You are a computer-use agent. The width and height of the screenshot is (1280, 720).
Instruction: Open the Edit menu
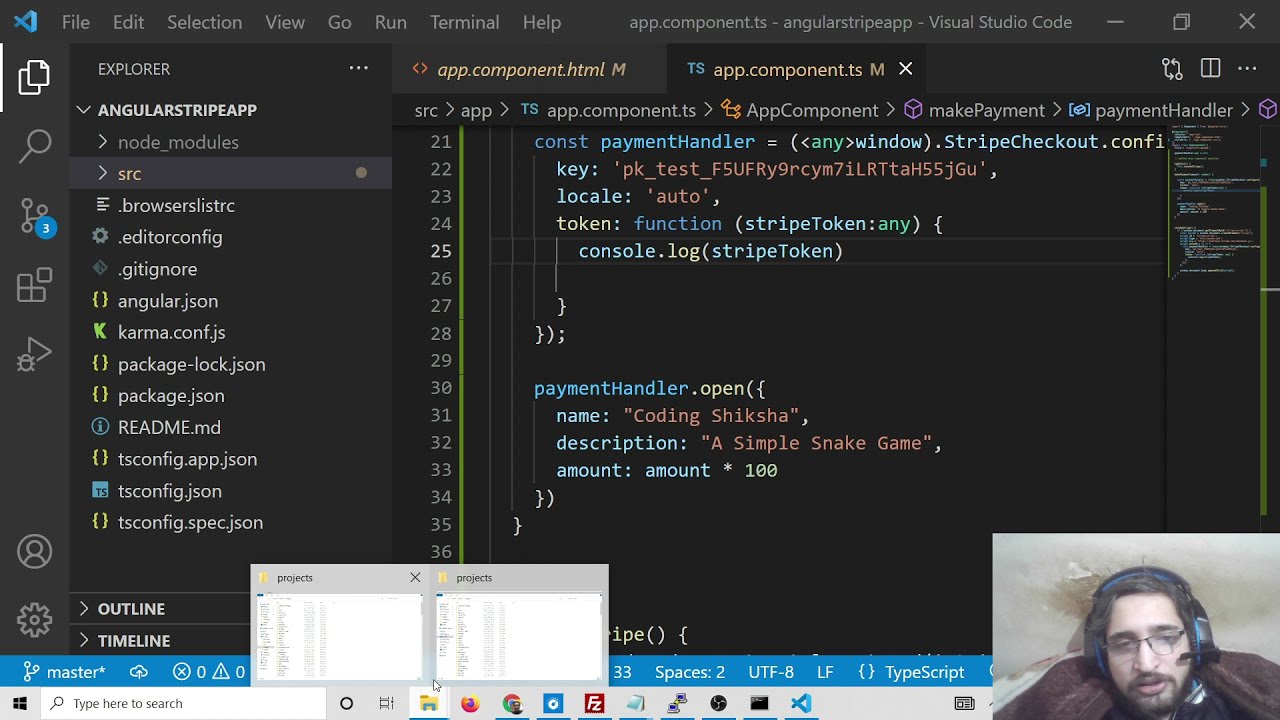[129, 22]
